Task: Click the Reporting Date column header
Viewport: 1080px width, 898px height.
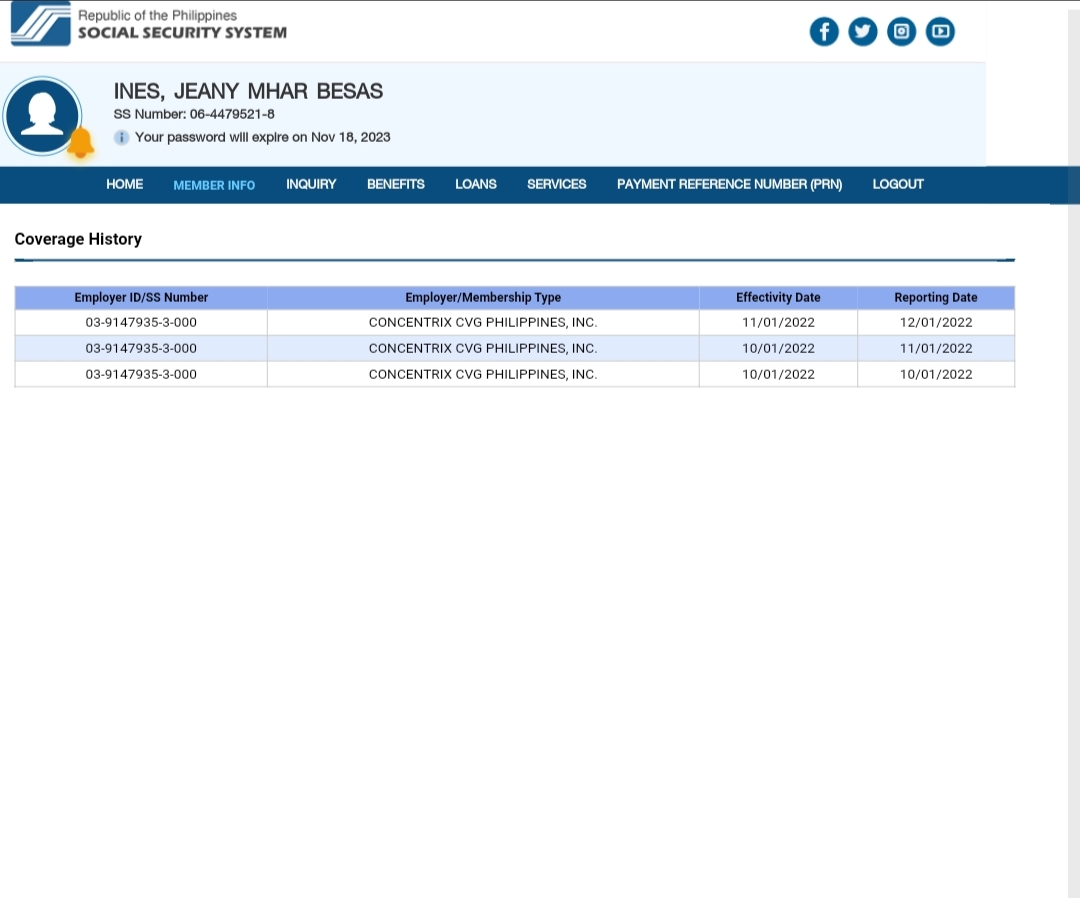Action: click(x=935, y=297)
